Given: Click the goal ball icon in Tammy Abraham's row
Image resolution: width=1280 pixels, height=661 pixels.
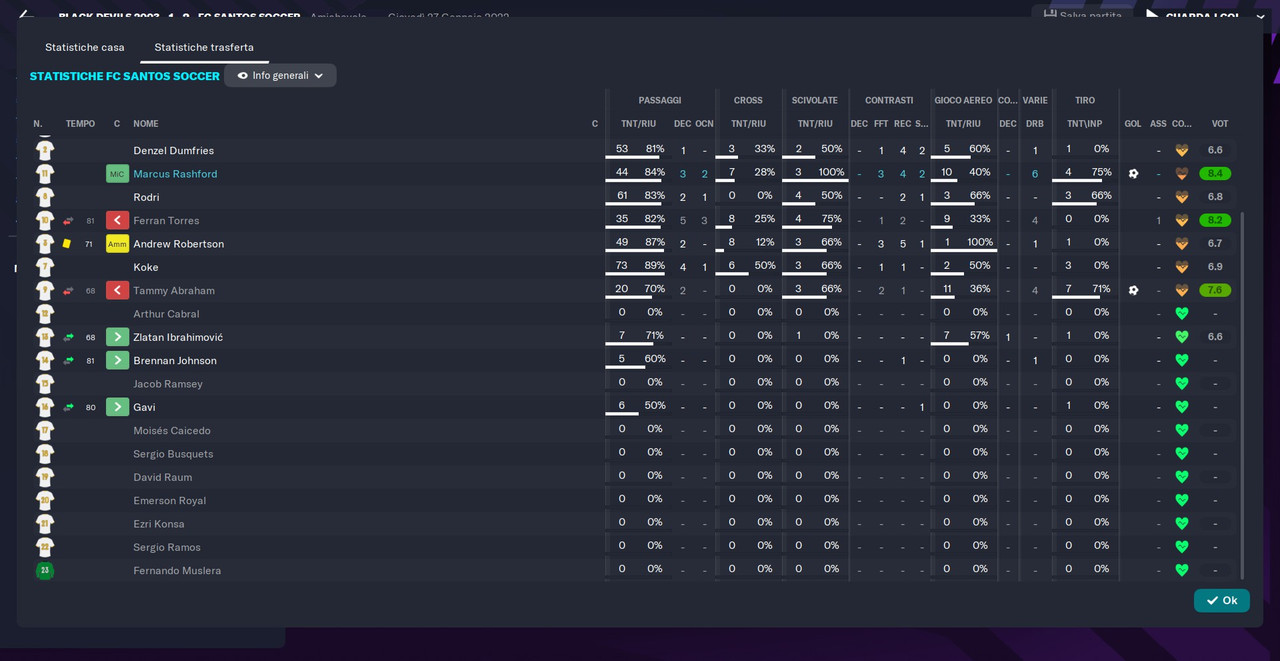Looking at the screenshot, I should [x=1133, y=291].
